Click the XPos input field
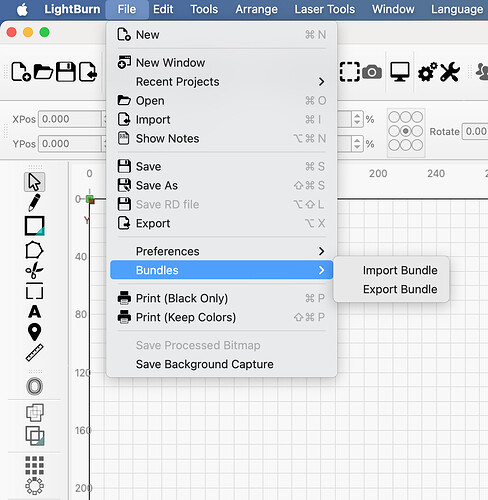 pos(70,119)
